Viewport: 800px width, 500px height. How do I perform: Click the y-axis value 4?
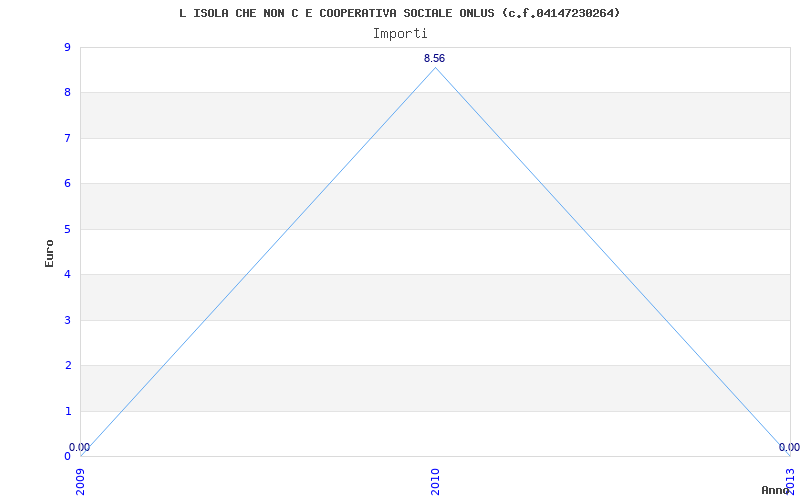67,274
